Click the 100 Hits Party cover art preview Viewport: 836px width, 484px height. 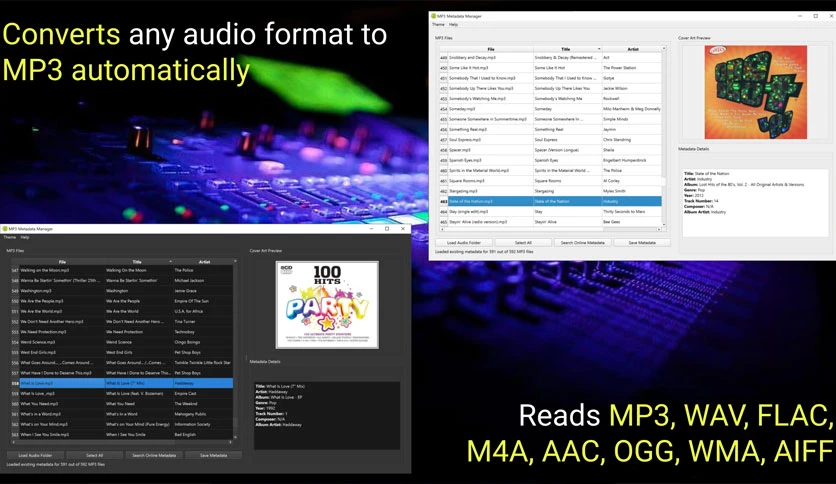coord(327,305)
